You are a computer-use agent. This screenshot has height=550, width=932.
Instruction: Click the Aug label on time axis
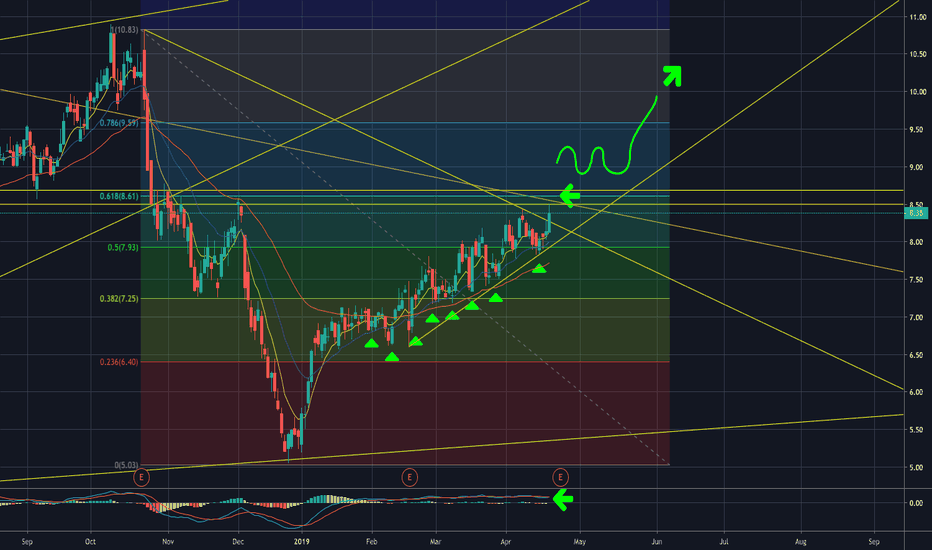point(801,542)
